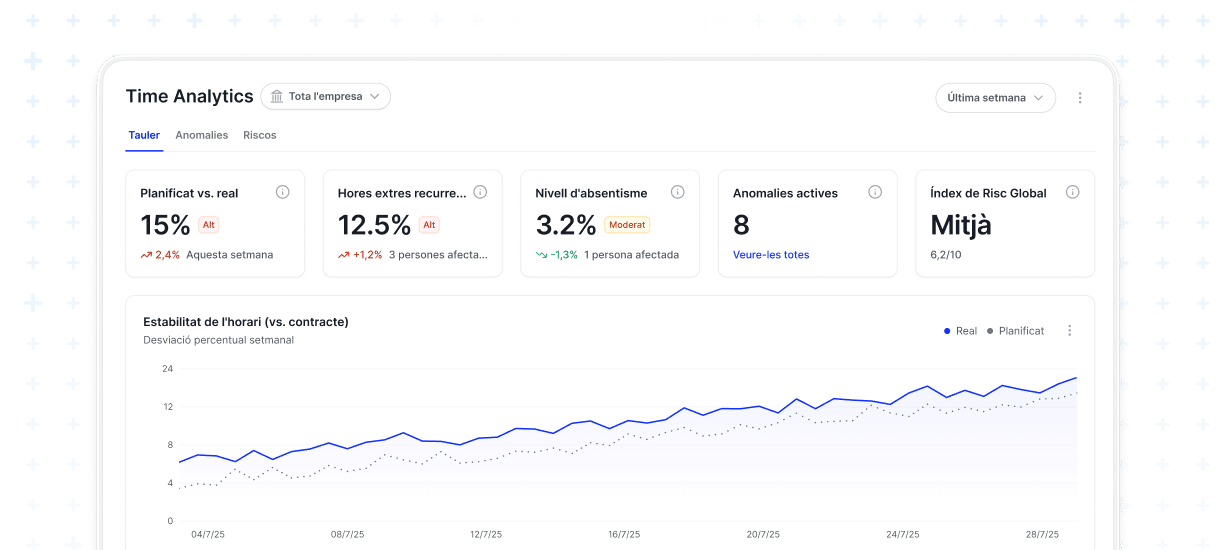Image resolution: width=1216 pixels, height=550 pixels.
Task: Click the y-axis label 12
Action: [168, 407]
